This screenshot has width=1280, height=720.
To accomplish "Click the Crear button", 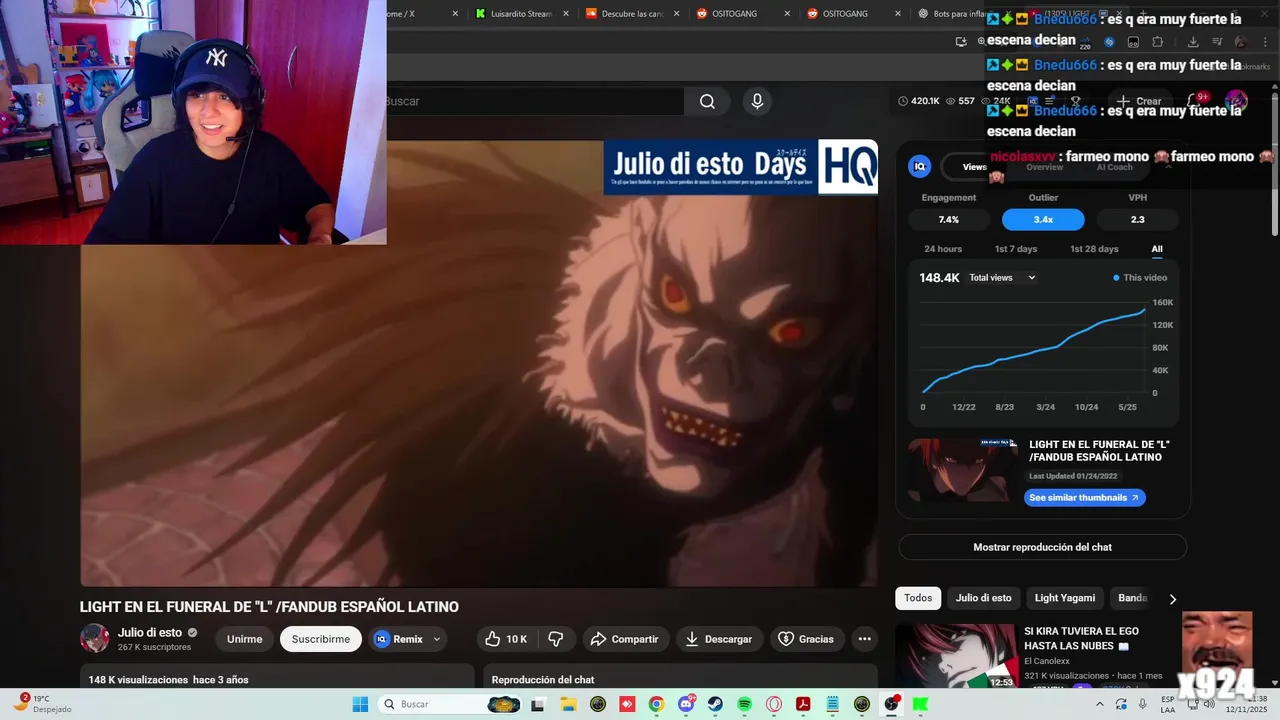I will (1139, 101).
